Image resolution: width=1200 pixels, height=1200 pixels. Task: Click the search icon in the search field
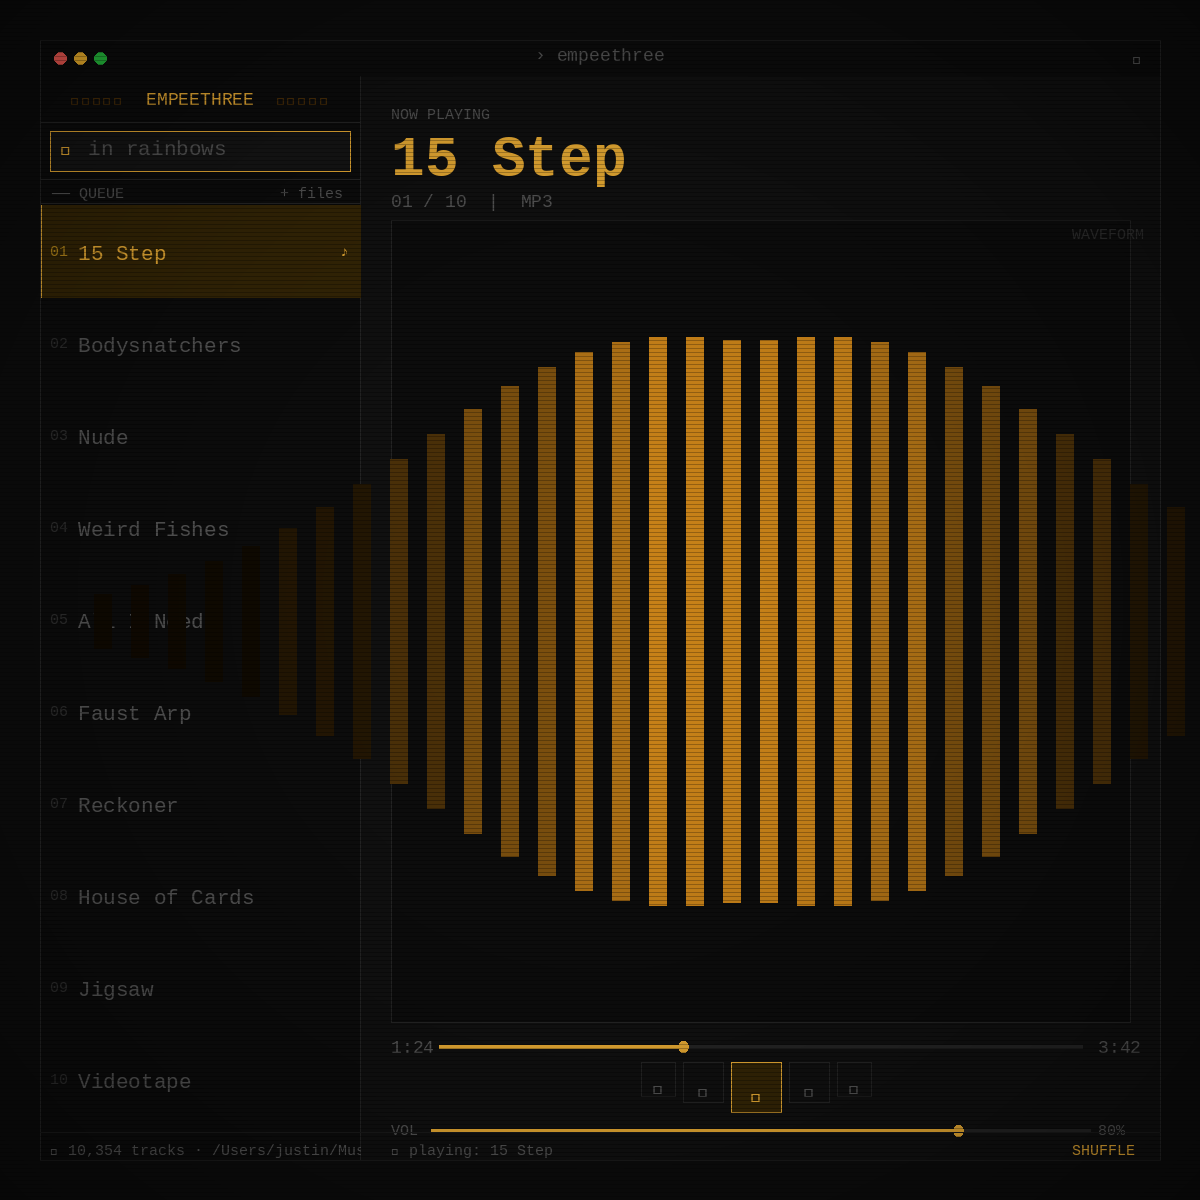tap(66, 150)
